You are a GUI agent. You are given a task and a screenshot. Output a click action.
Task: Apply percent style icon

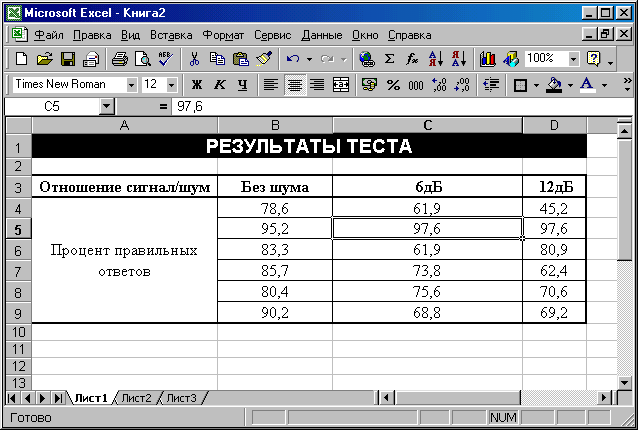coord(393,85)
